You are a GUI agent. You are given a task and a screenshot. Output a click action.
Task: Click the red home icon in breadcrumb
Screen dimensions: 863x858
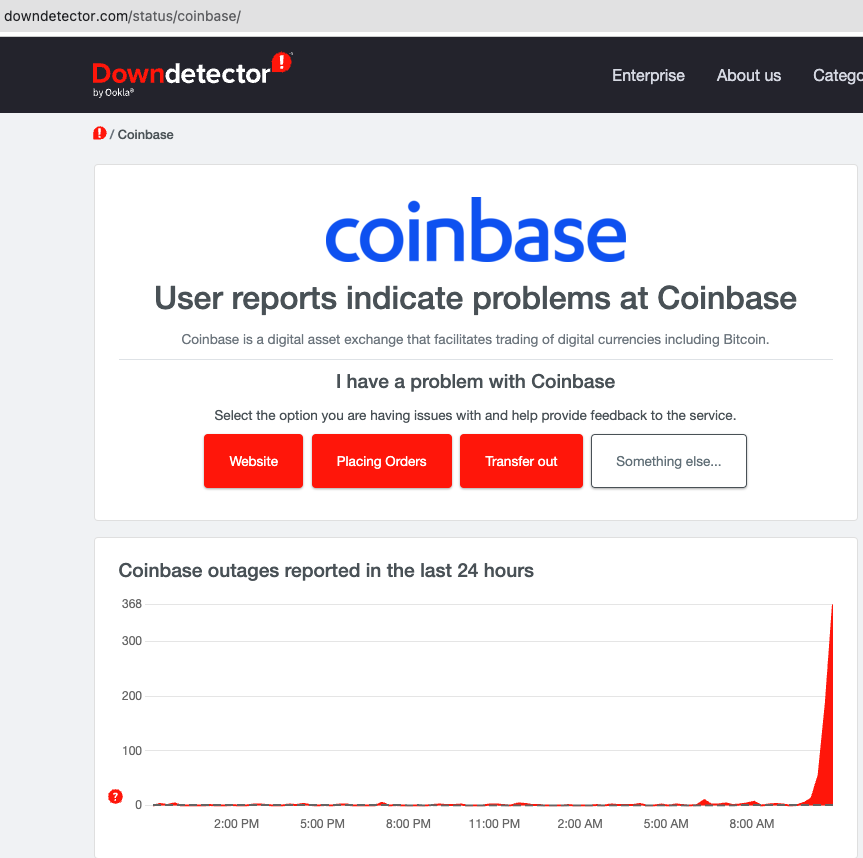coord(100,134)
